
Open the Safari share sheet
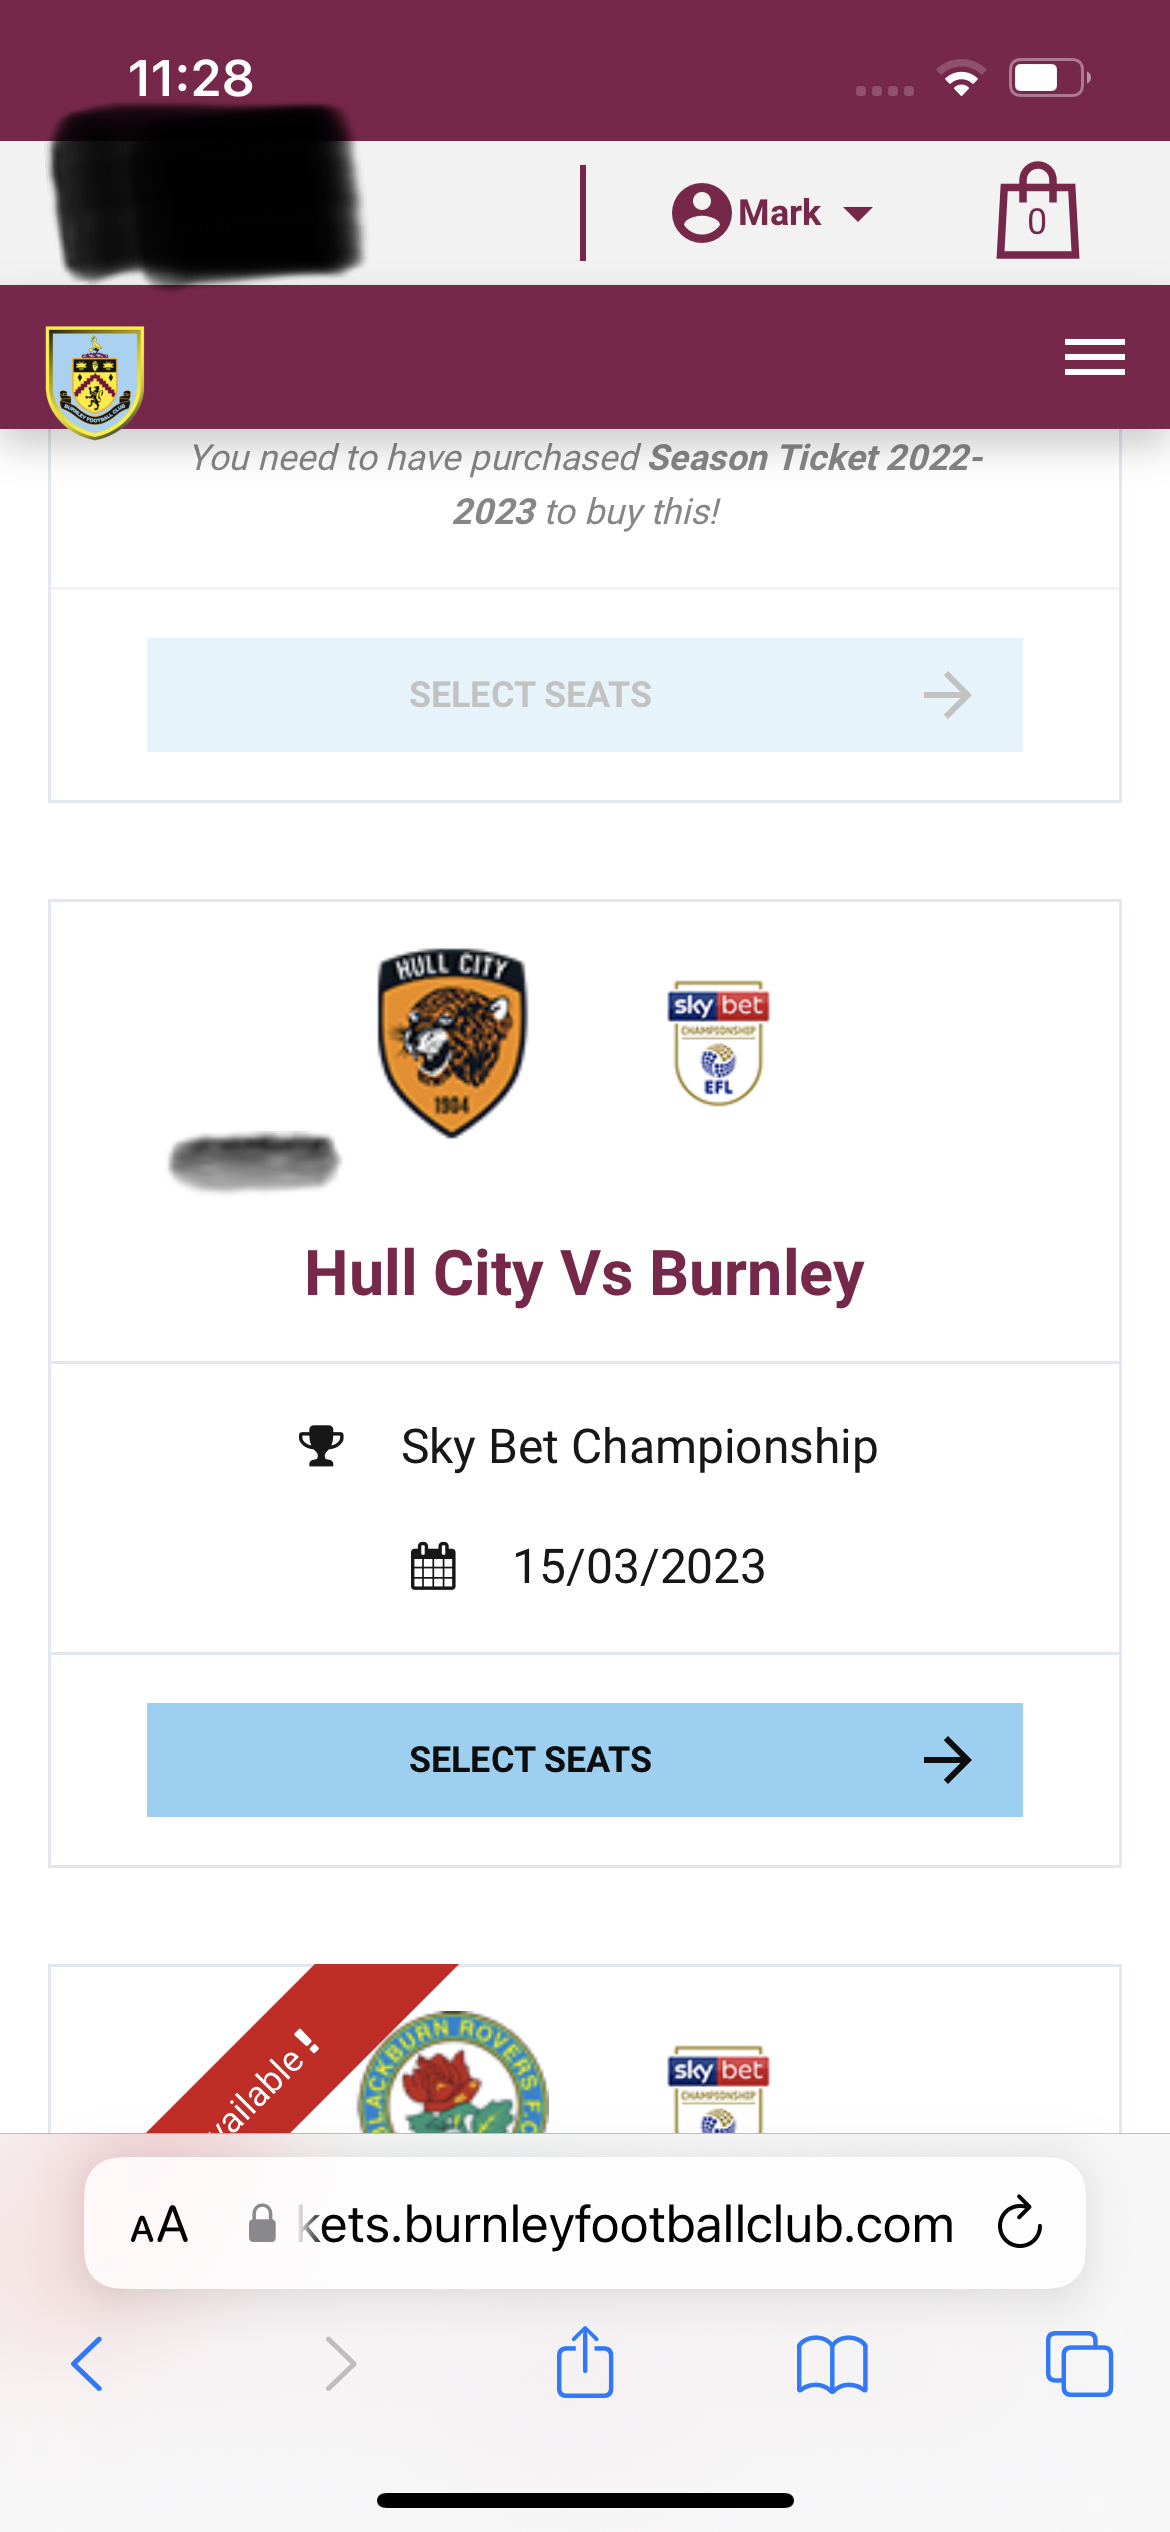click(585, 2362)
